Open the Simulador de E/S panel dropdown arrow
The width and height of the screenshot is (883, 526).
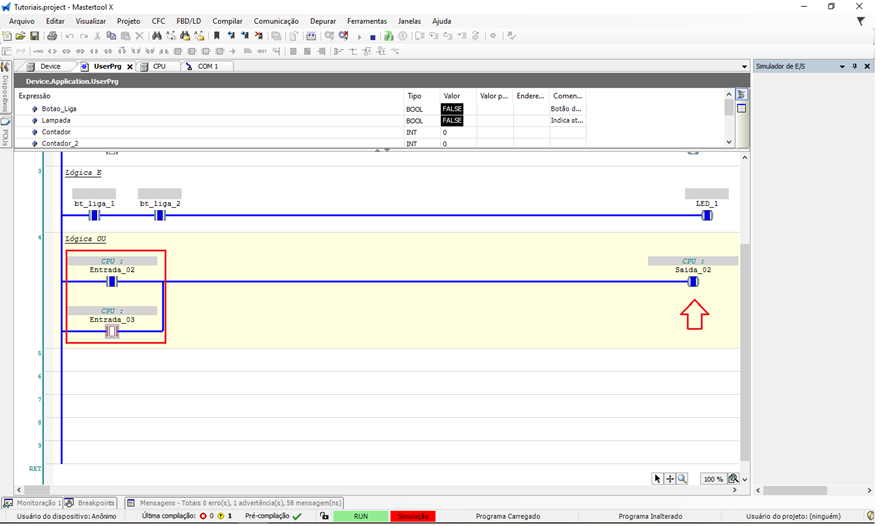pos(842,66)
